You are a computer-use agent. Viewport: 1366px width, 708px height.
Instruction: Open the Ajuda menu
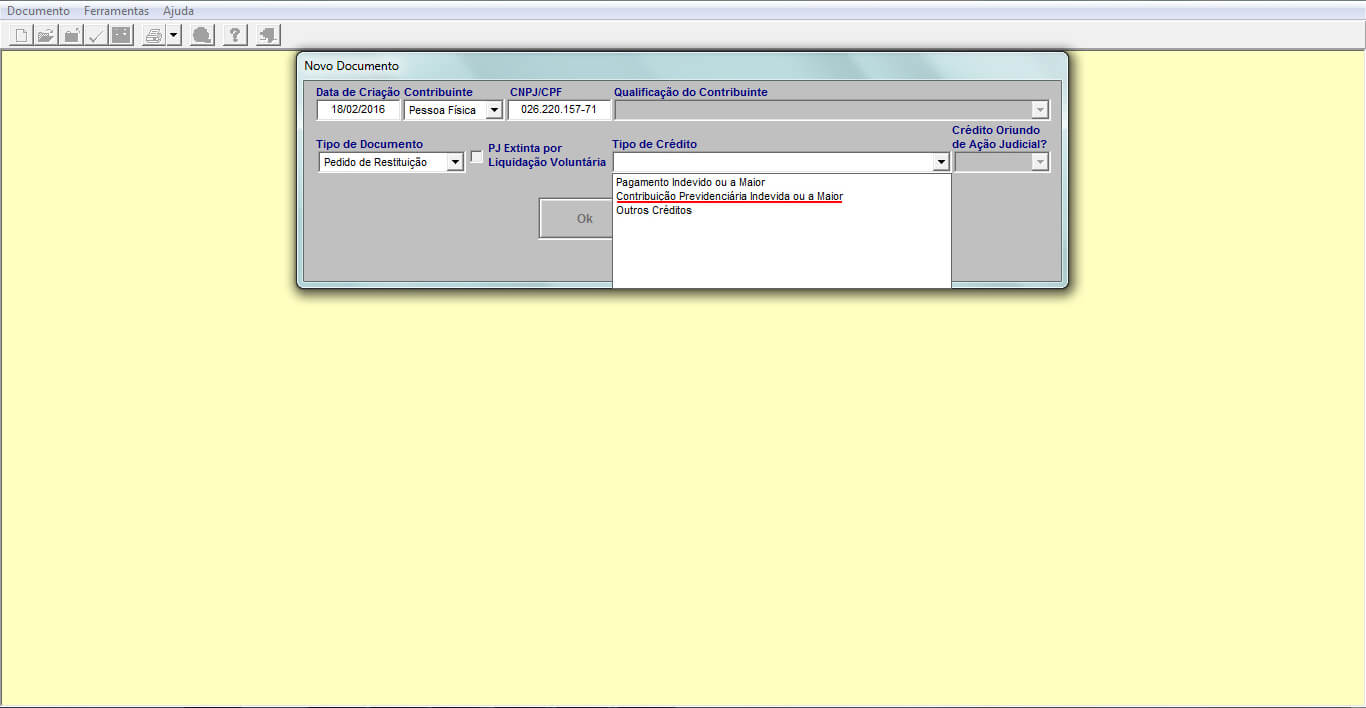tap(179, 11)
